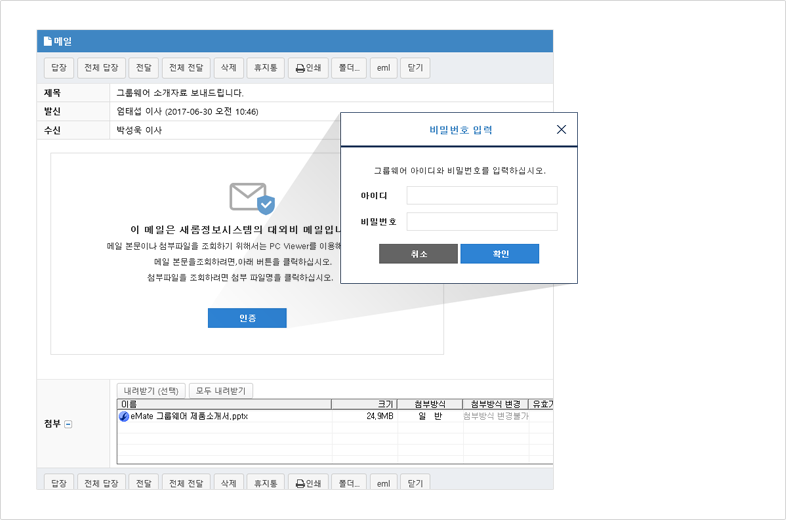
Task: Click 모두 내려받기 download all button
Action: point(222,391)
